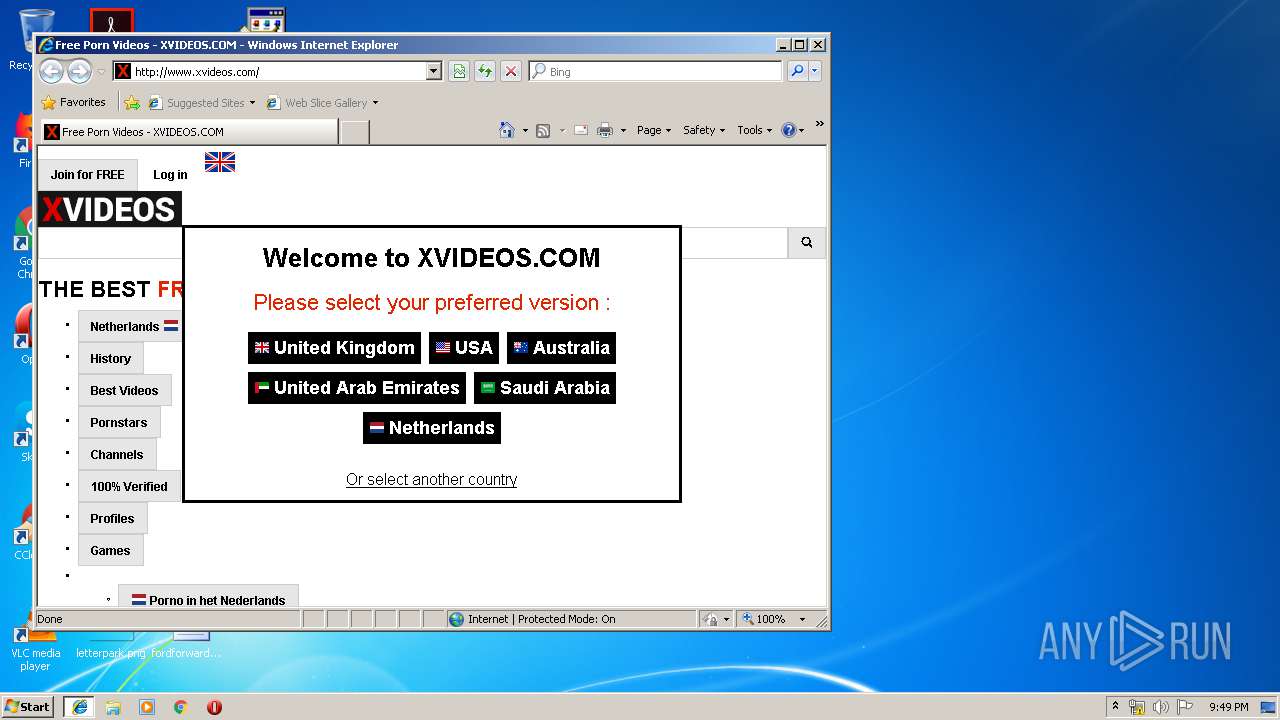
Task: Open the Windows Start menu
Action: point(27,706)
